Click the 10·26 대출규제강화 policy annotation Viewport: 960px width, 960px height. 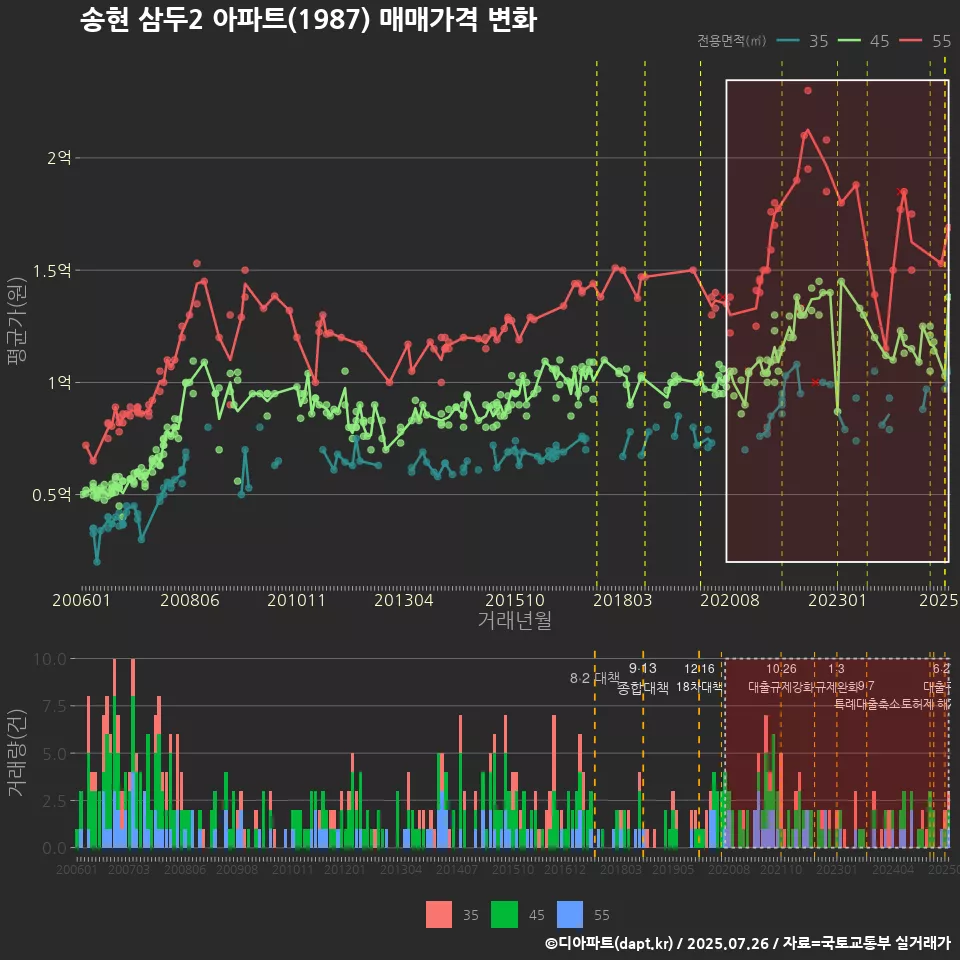781,678
